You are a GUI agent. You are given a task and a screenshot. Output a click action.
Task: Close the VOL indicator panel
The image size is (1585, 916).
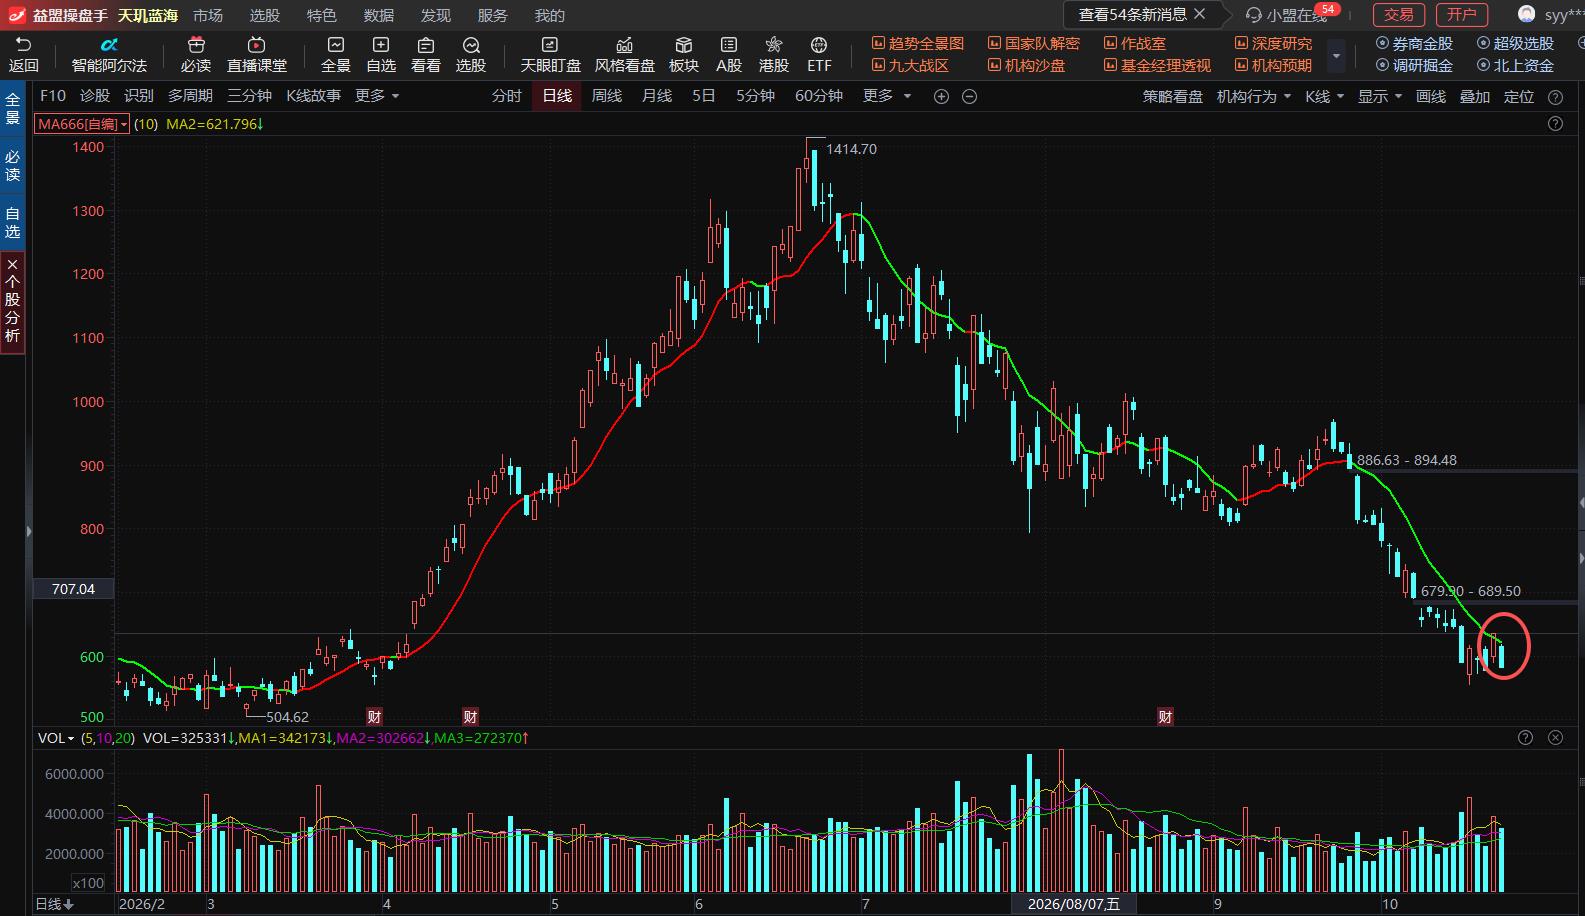(1555, 738)
